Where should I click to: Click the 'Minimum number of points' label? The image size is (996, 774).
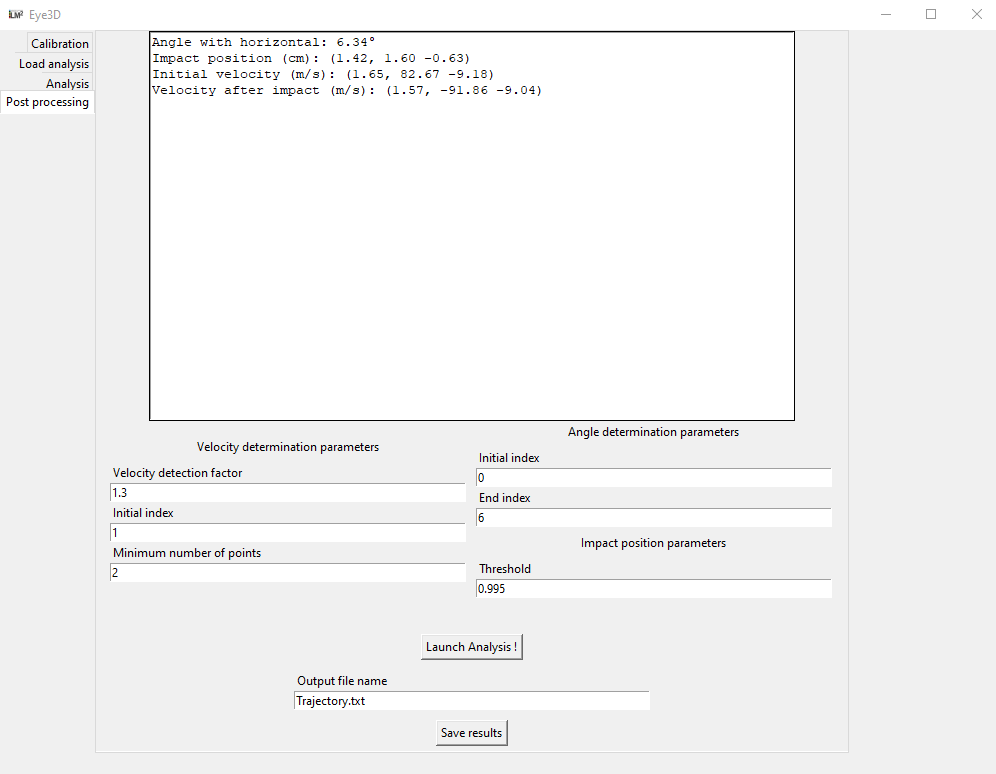(187, 553)
